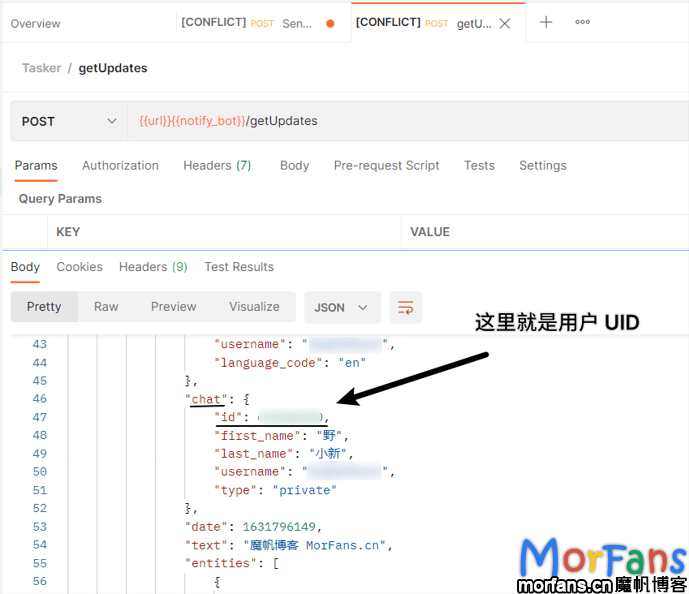Switch response view to Raw

click(106, 307)
